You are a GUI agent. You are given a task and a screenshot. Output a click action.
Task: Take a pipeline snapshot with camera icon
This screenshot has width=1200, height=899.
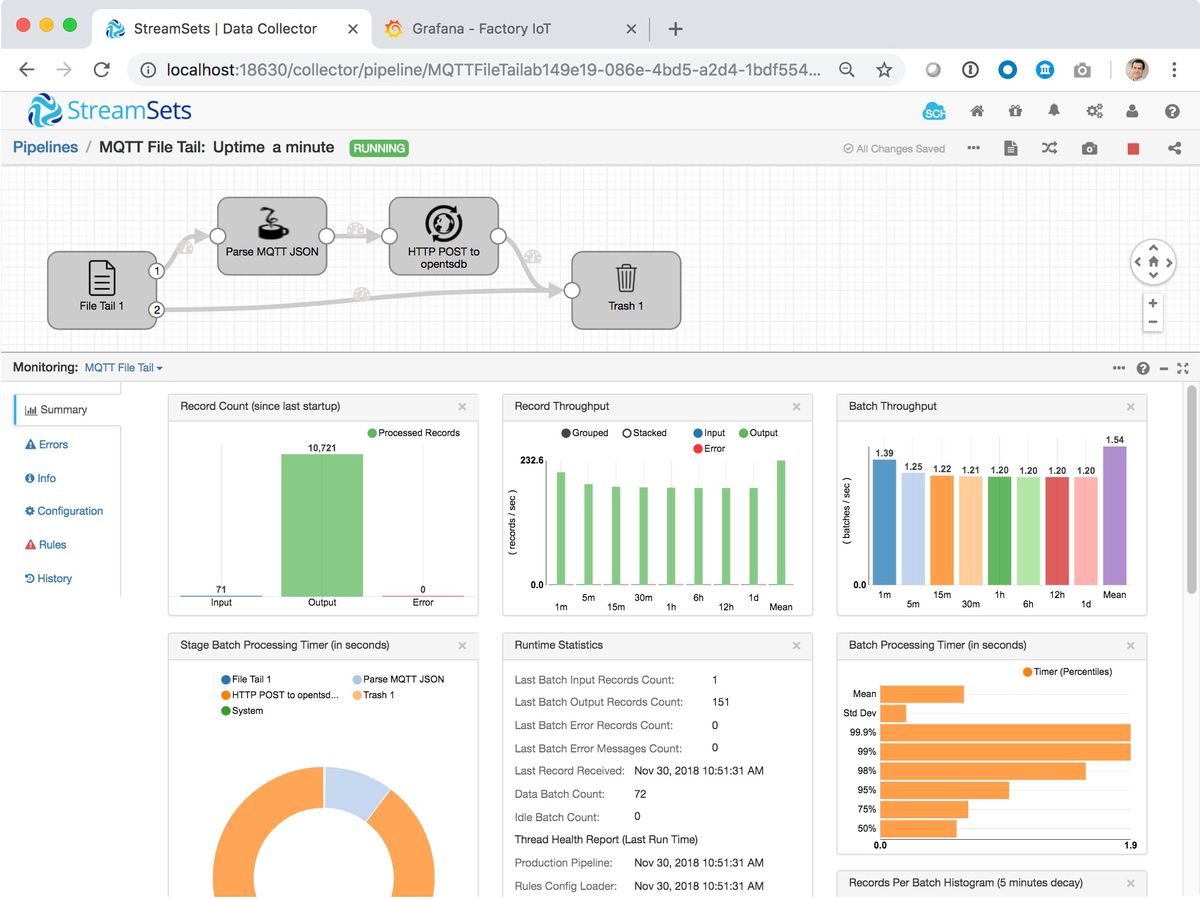(1090, 148)
